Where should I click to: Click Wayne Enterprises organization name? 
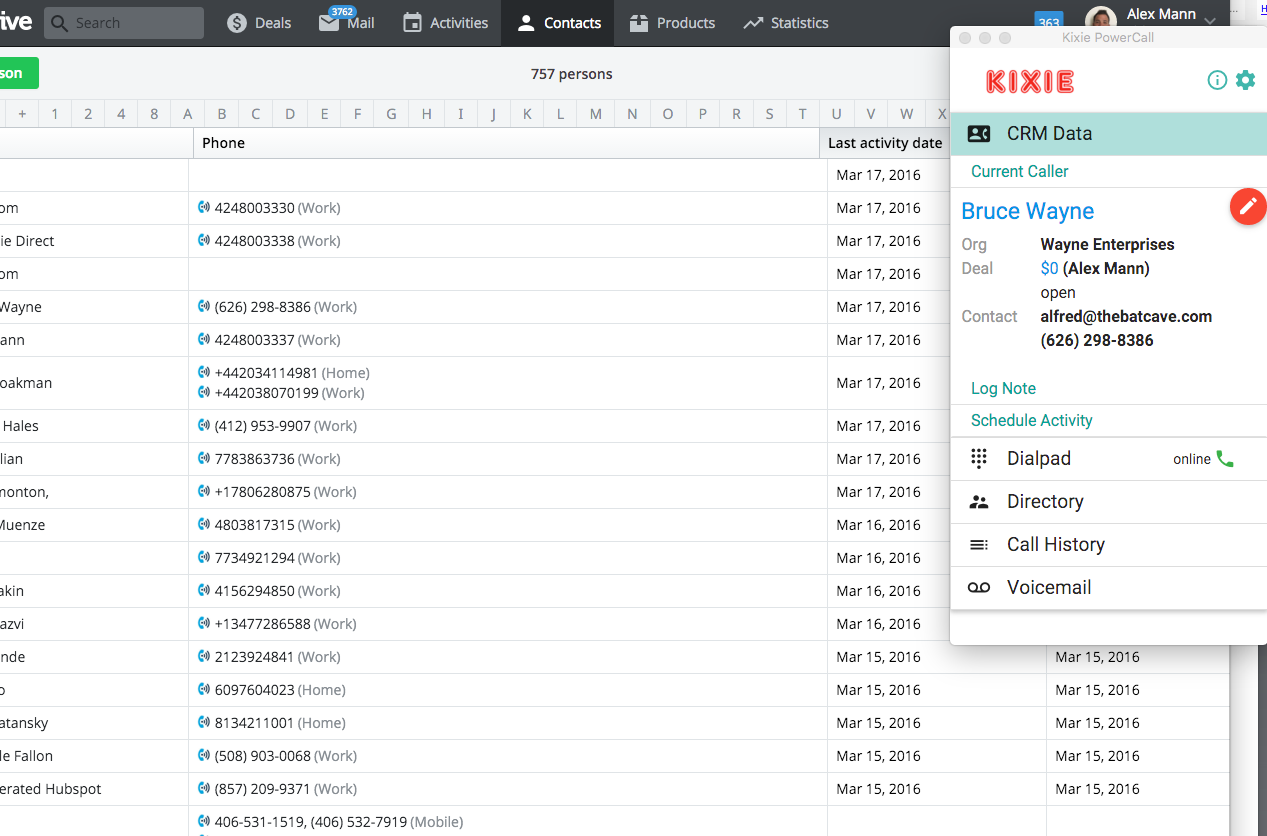point(1107,244)
